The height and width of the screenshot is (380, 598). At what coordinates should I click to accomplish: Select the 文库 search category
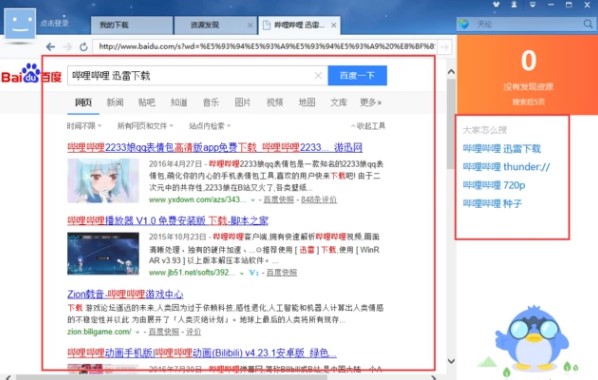coord(338,102)
